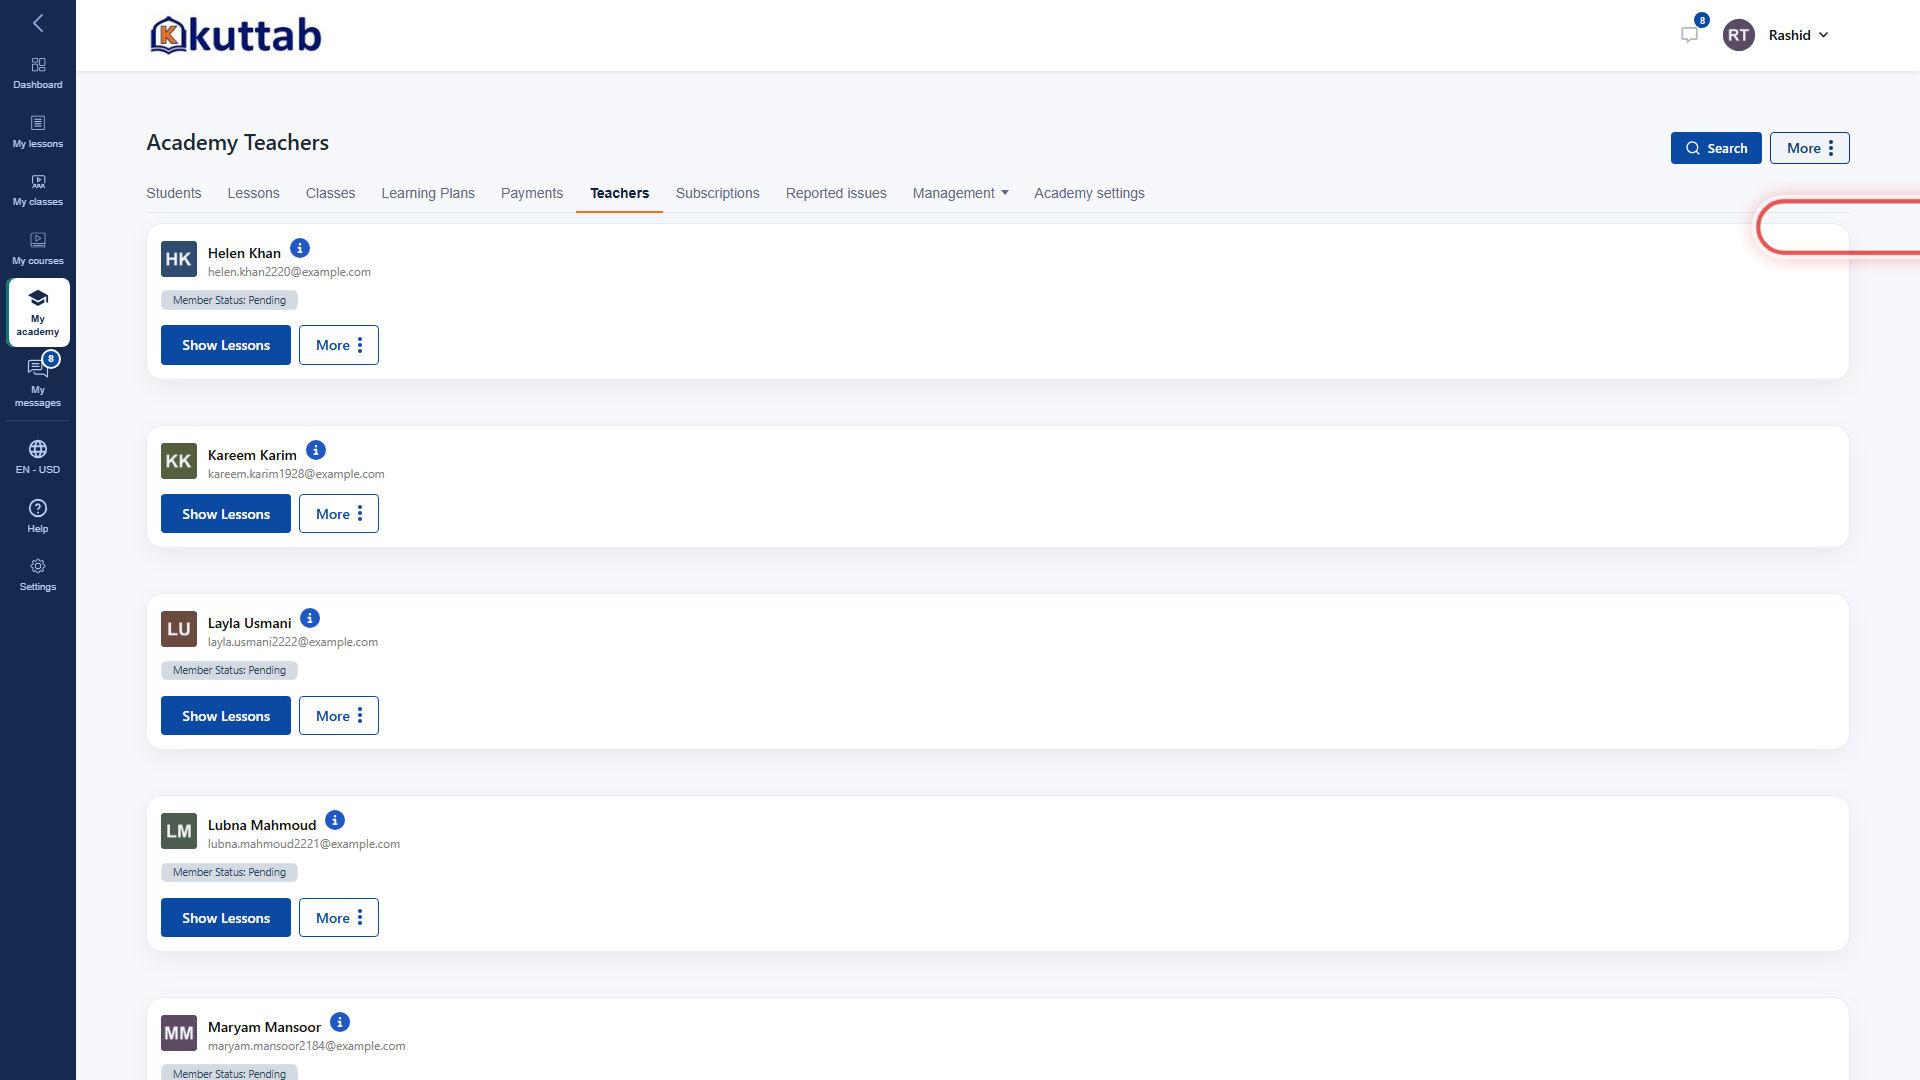
Task: Open the Dashboard sidebar icon
Action: point(38,74)
